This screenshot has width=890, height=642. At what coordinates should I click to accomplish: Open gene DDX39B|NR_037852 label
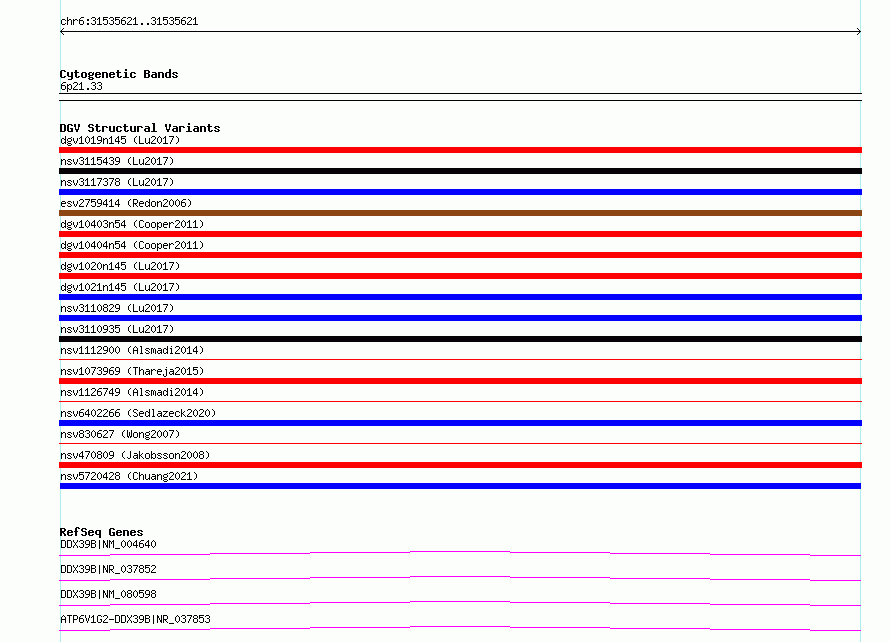tap(108, 569)
